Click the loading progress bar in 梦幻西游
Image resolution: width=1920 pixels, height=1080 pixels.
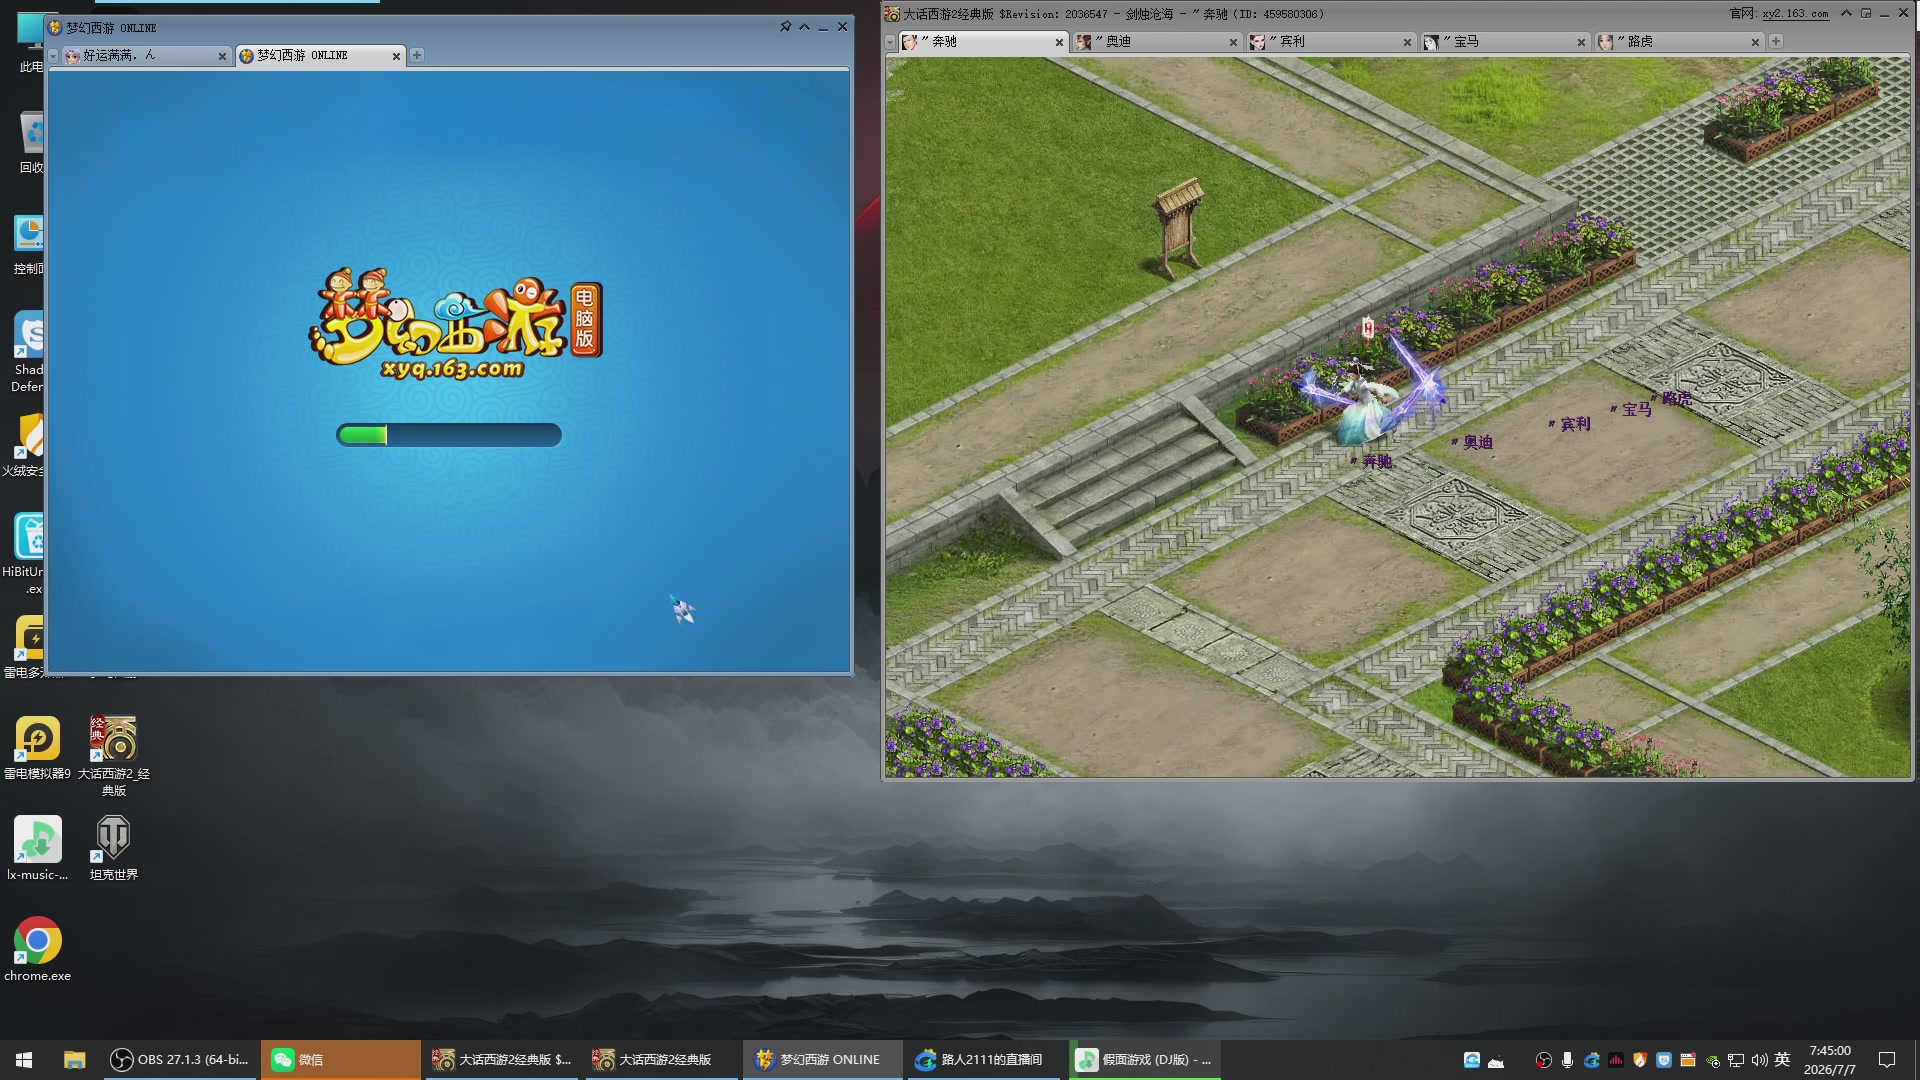(x=449, y=435)
